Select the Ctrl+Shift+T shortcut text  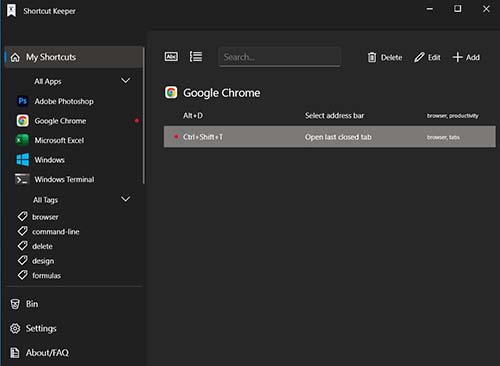coord(203,137)
